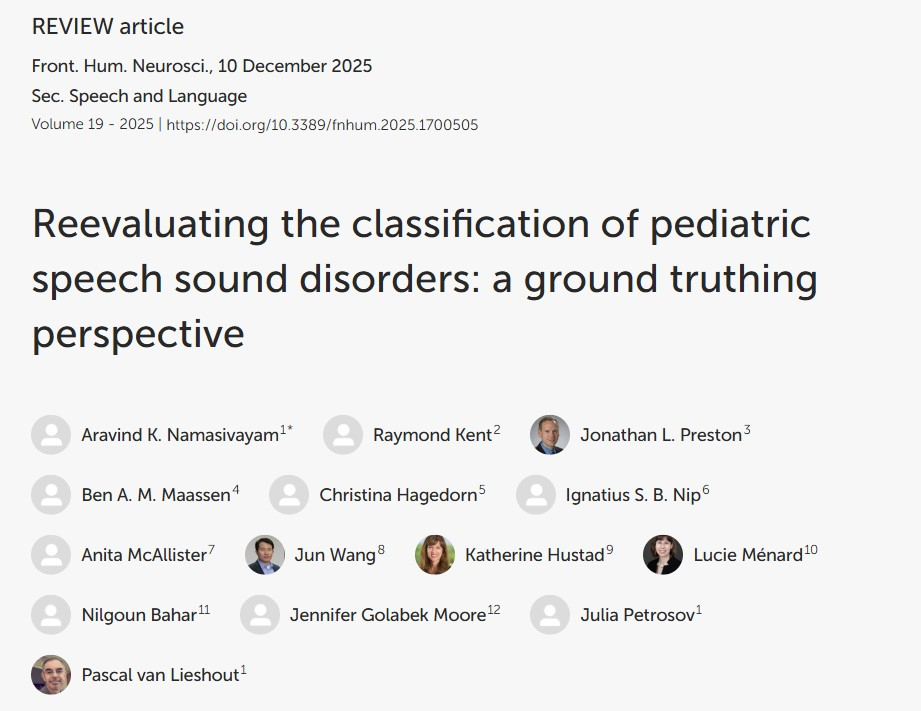Open Julia Petrosov's author name link
The width and height of the screenshot is (921, 711).
click(637, 616)
